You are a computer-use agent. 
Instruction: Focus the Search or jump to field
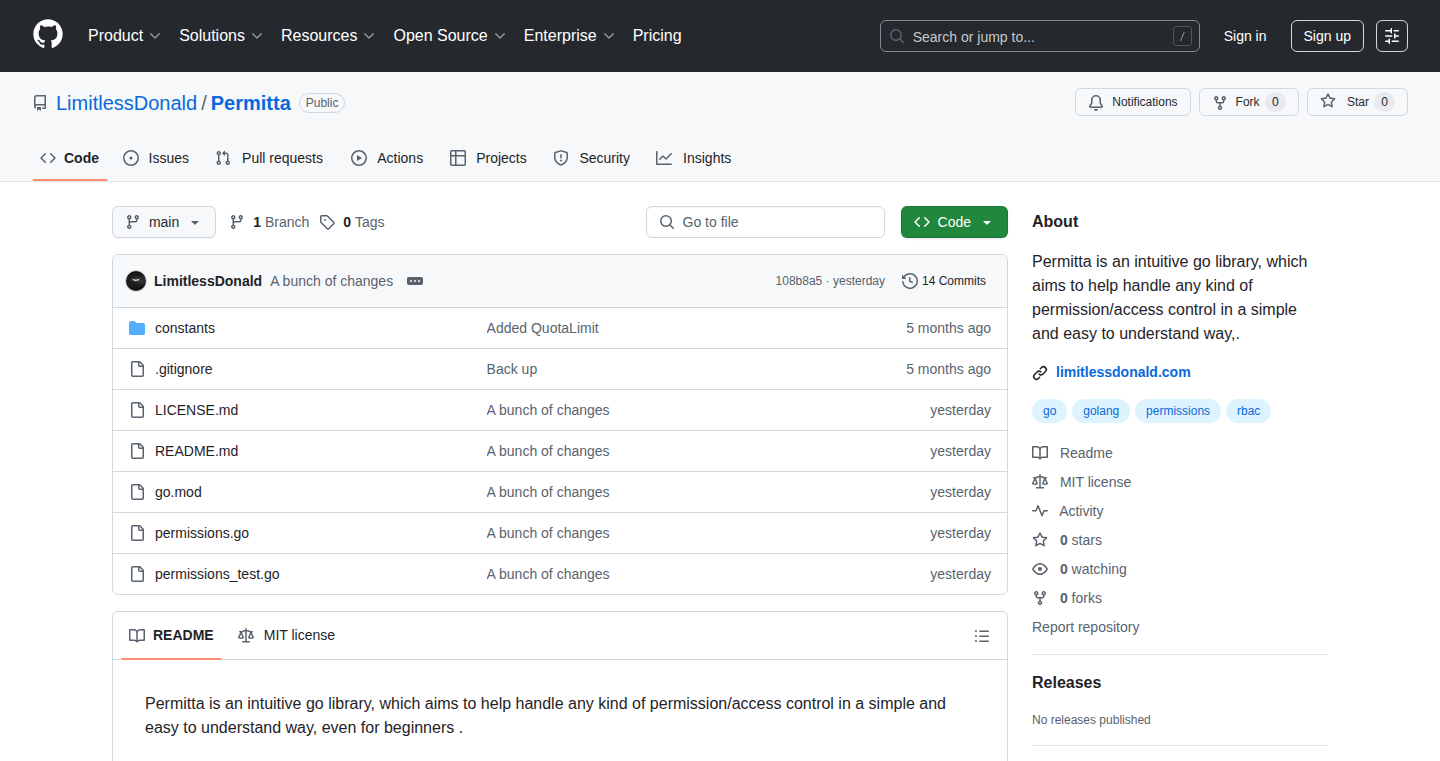[x=1040, y=36]
